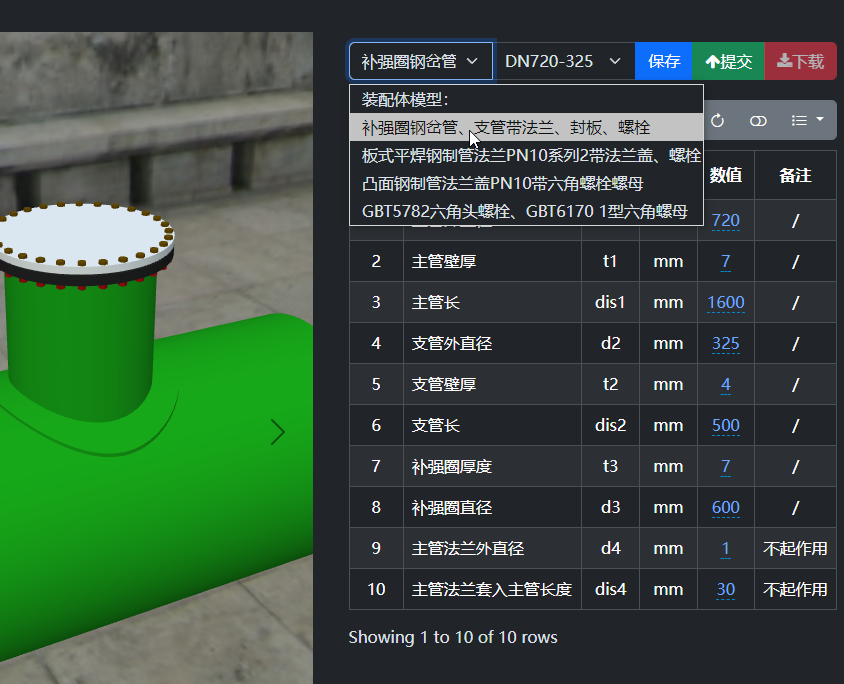Screen dimensions: 844x684
Task: Select 补强圈钢岔管、支管带法兰、封板、螺栓 option
Action: (x=505, y=127)
